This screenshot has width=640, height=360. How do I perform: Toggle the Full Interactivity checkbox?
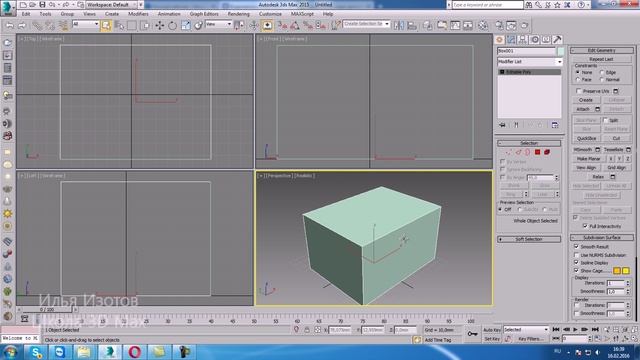tap(585, 226)
